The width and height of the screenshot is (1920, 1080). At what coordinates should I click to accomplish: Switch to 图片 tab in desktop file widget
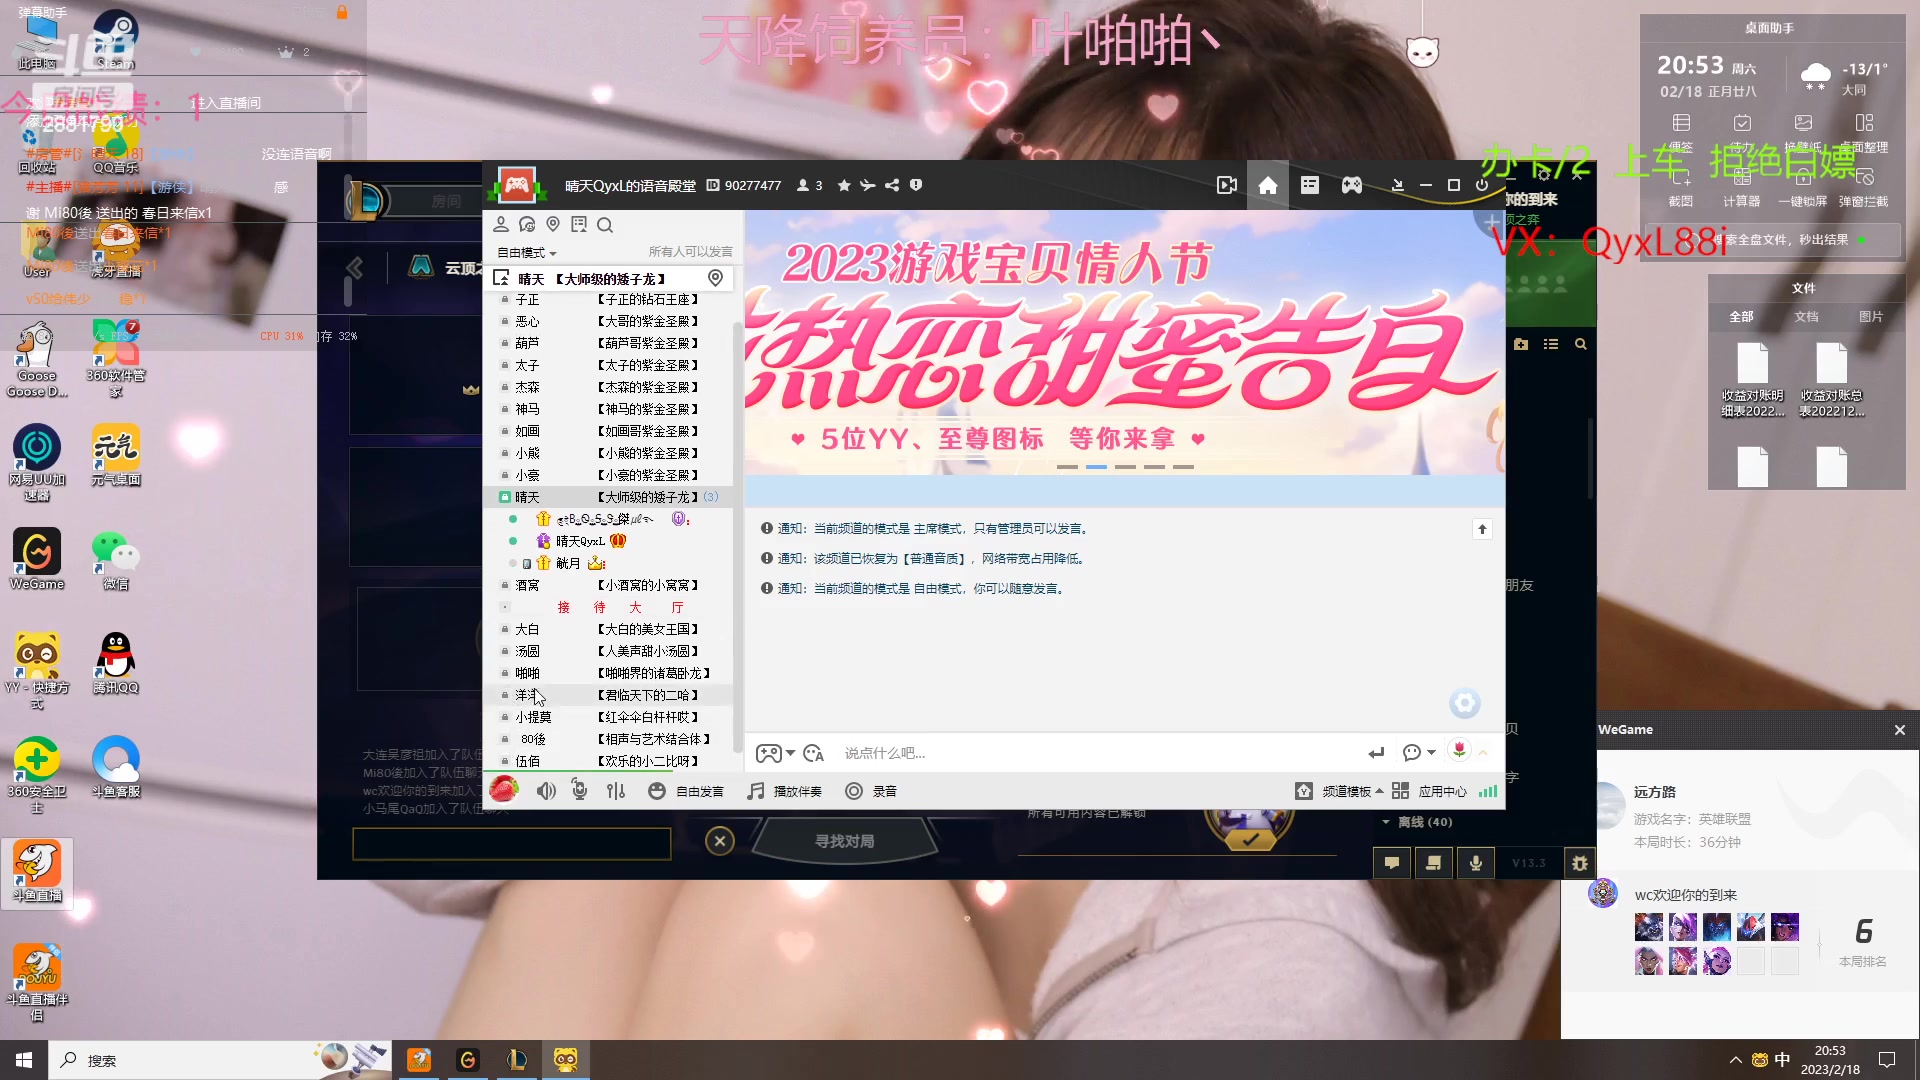point(1870,317)
